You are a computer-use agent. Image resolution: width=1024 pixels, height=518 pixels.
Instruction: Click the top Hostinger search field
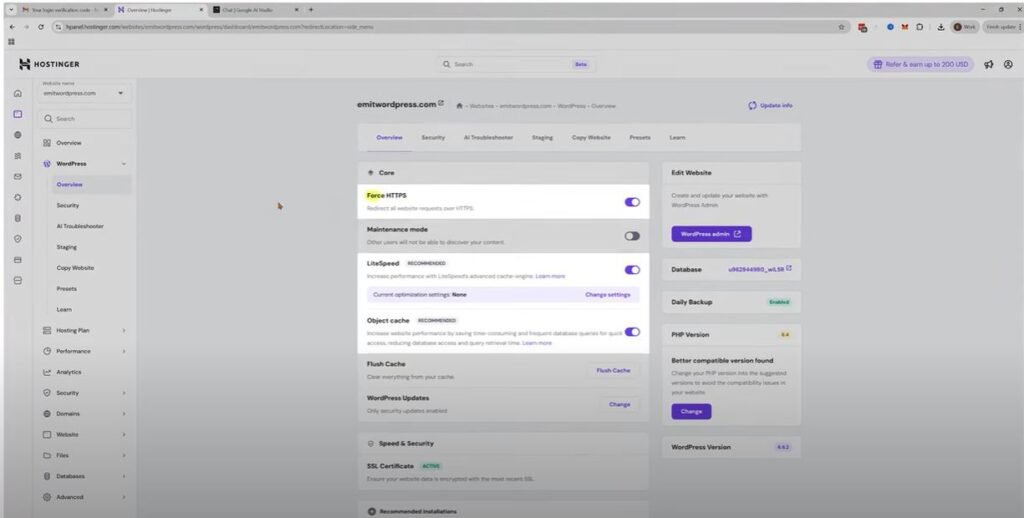516,64
